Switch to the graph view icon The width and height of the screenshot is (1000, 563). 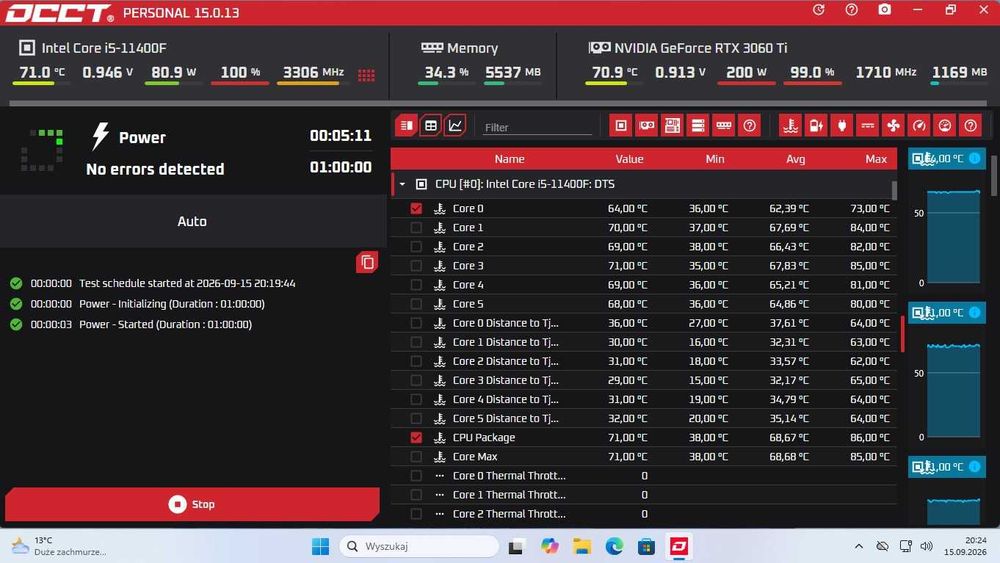455,126
